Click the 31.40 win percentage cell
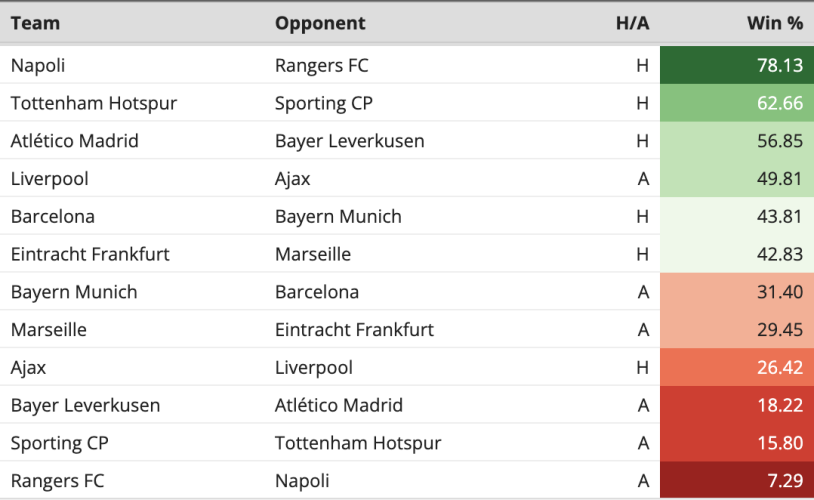Image resolution: width=814 pixels, height=500 pixels. [x=737, y=292]
